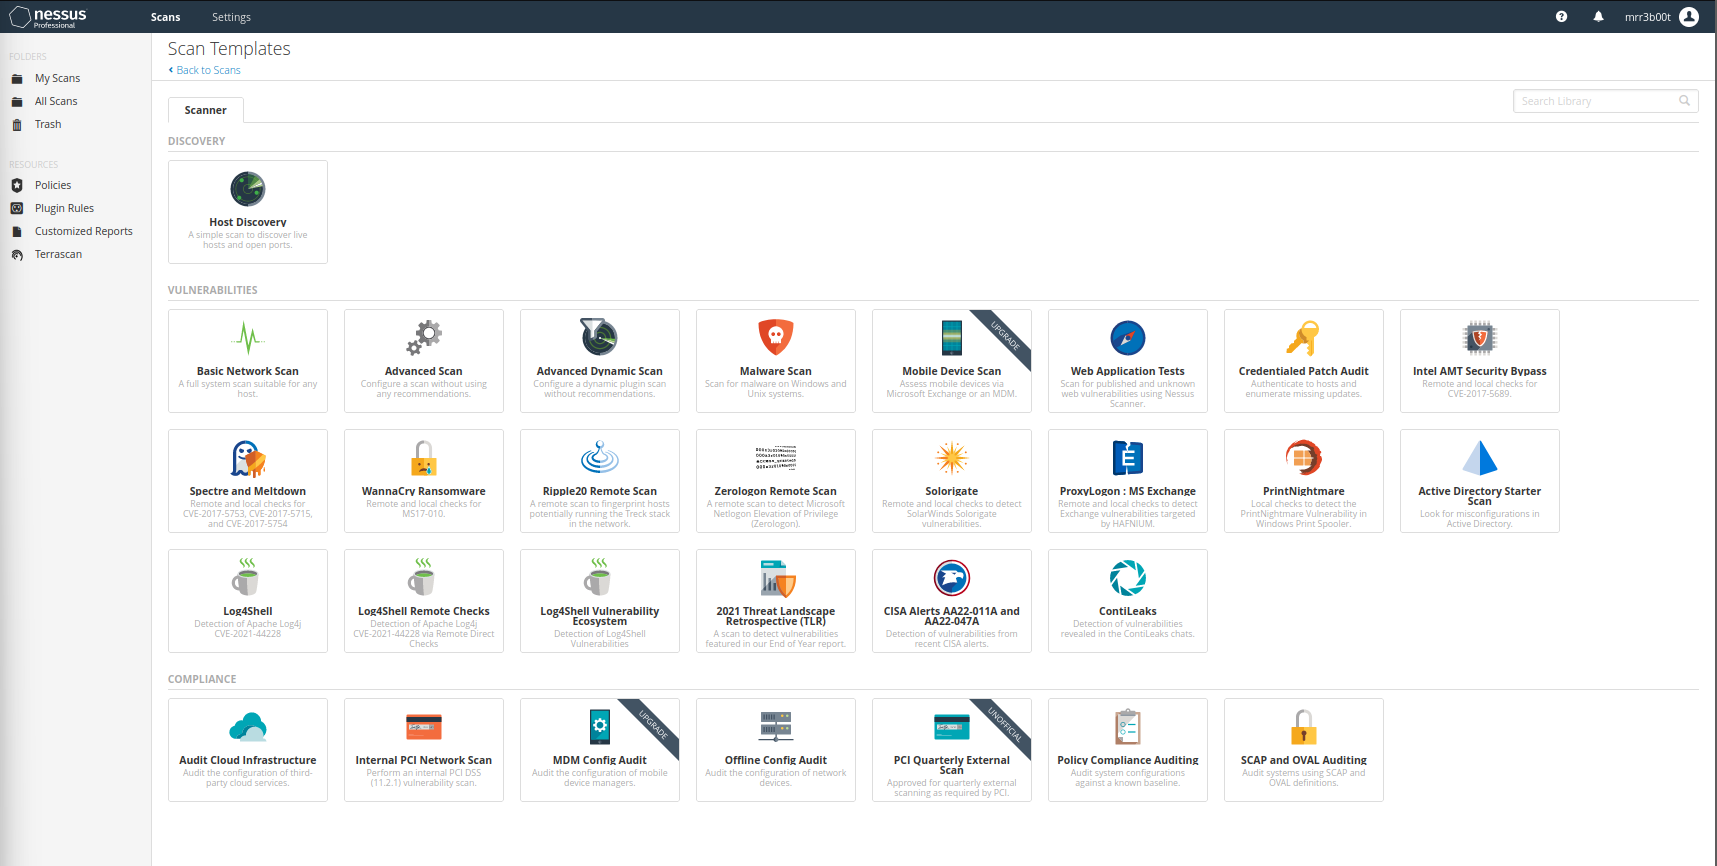The image size is (1717, 866).
Task: Select the Log4Shell Remote Checks template card
Action: click(x=424, y=601)
